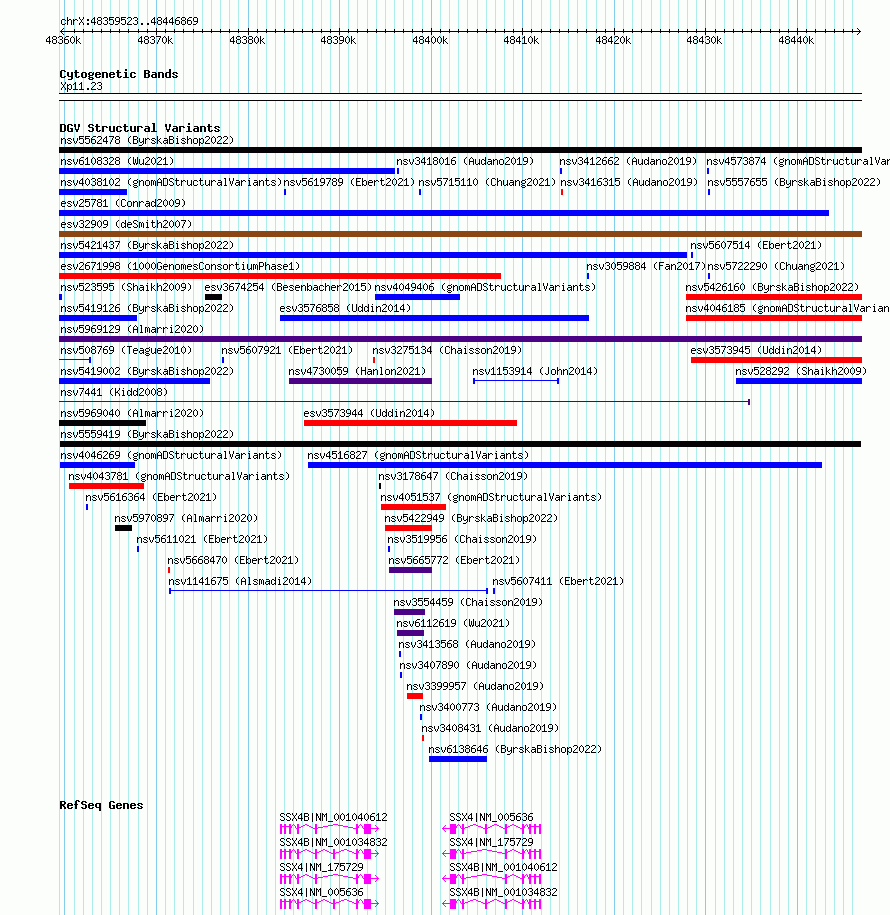Click the nsv5668470 (Ebert2021) label
This screenshot has width=890, height=915.
pyautogui.click(x=233, y=561)
